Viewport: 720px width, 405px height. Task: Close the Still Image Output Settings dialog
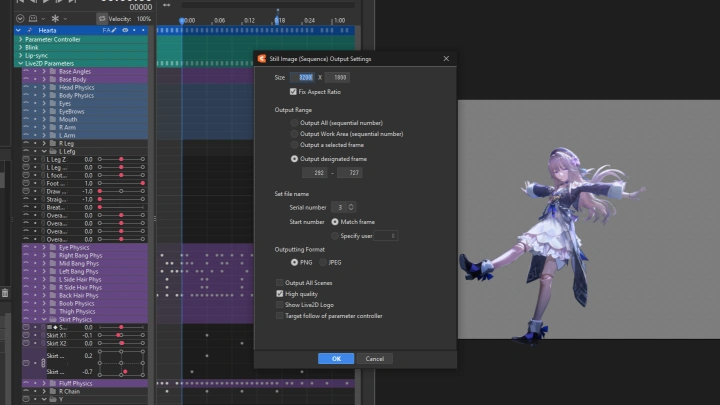(446, 59)
